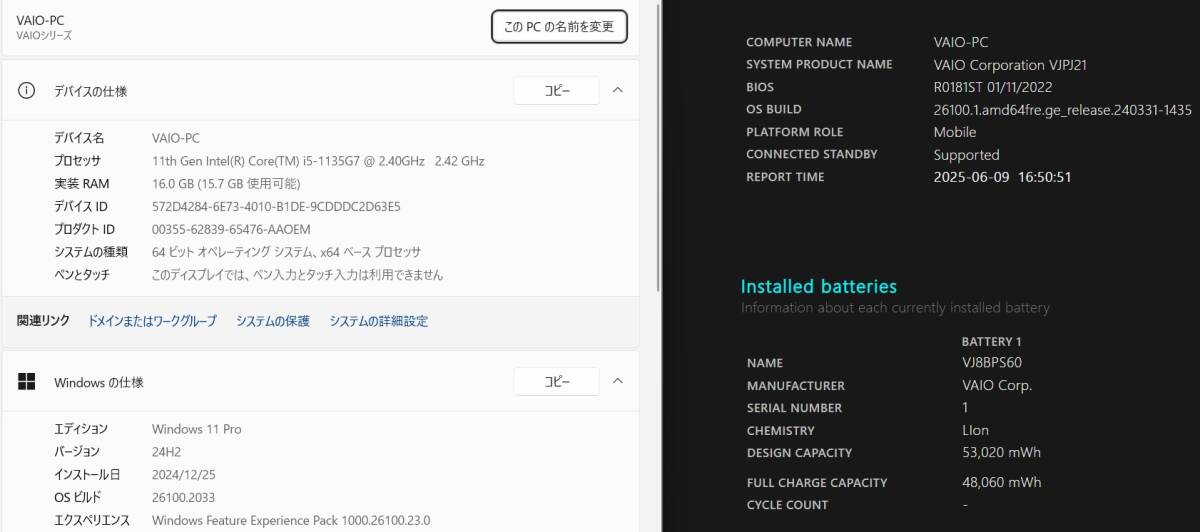Select the processor value i5-1135G7

318,161
